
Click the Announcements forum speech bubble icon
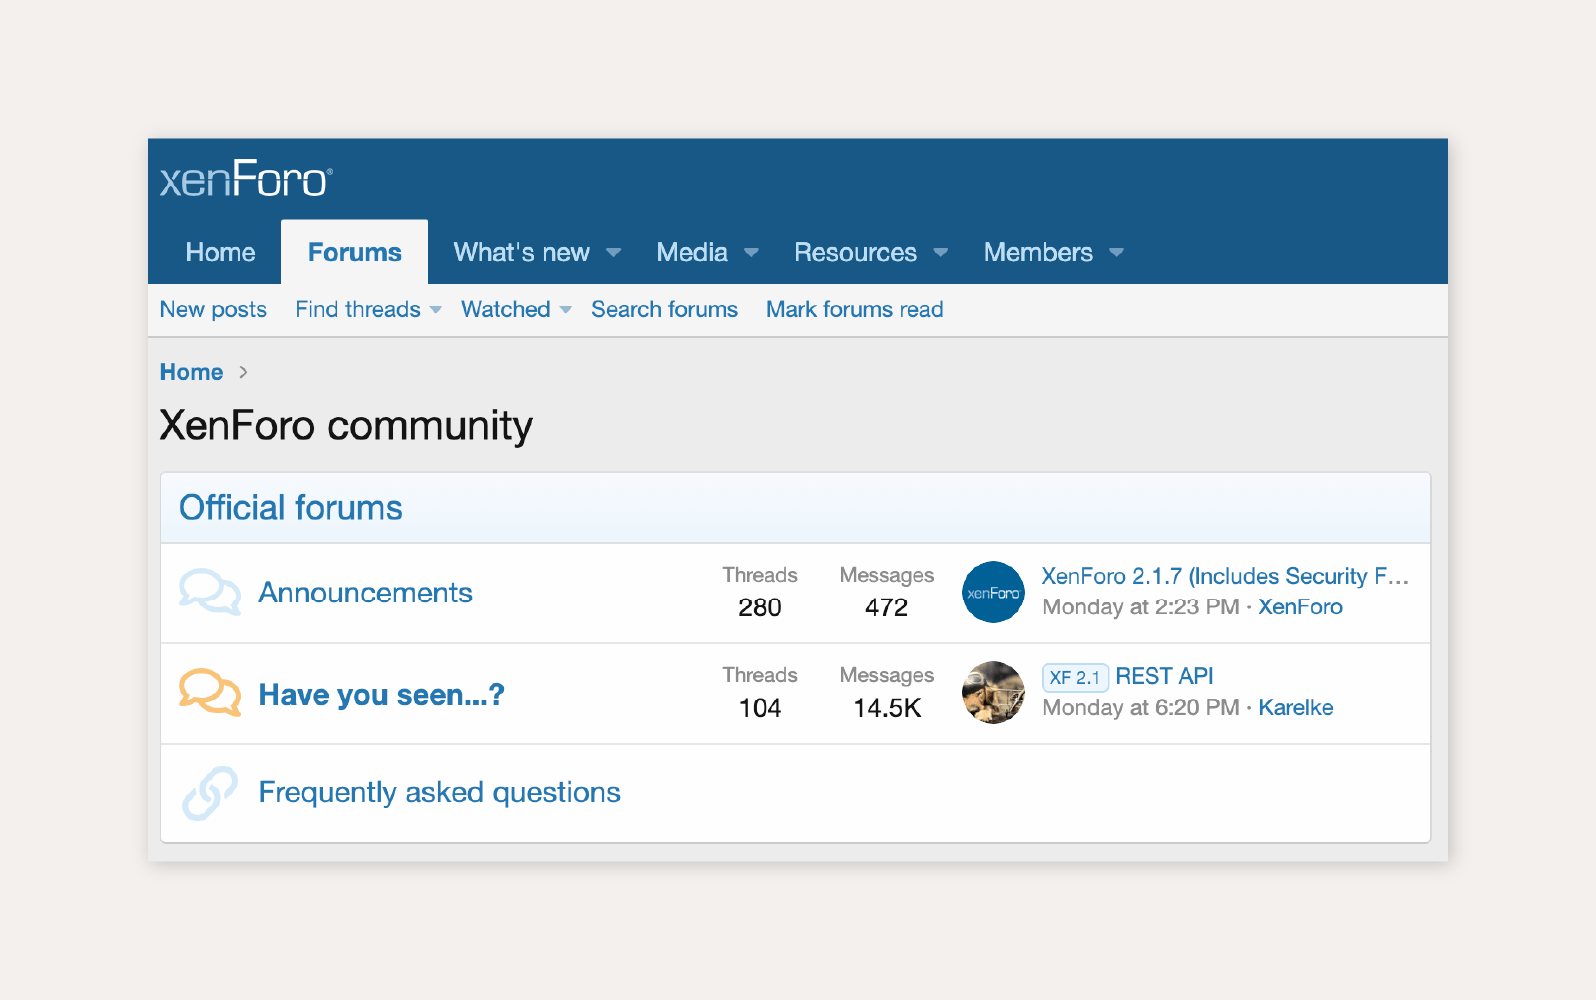point(210,592)
